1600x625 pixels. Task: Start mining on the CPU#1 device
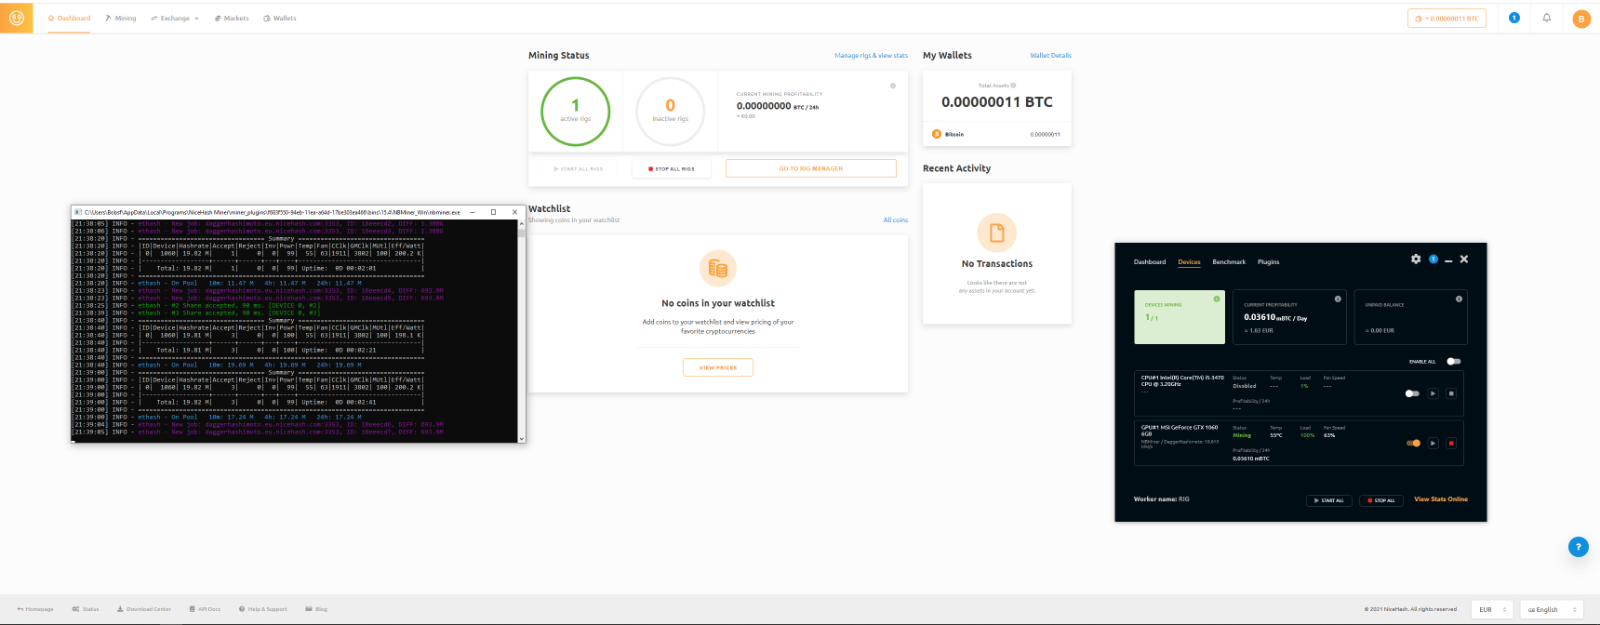click(x=1433, y=393)
